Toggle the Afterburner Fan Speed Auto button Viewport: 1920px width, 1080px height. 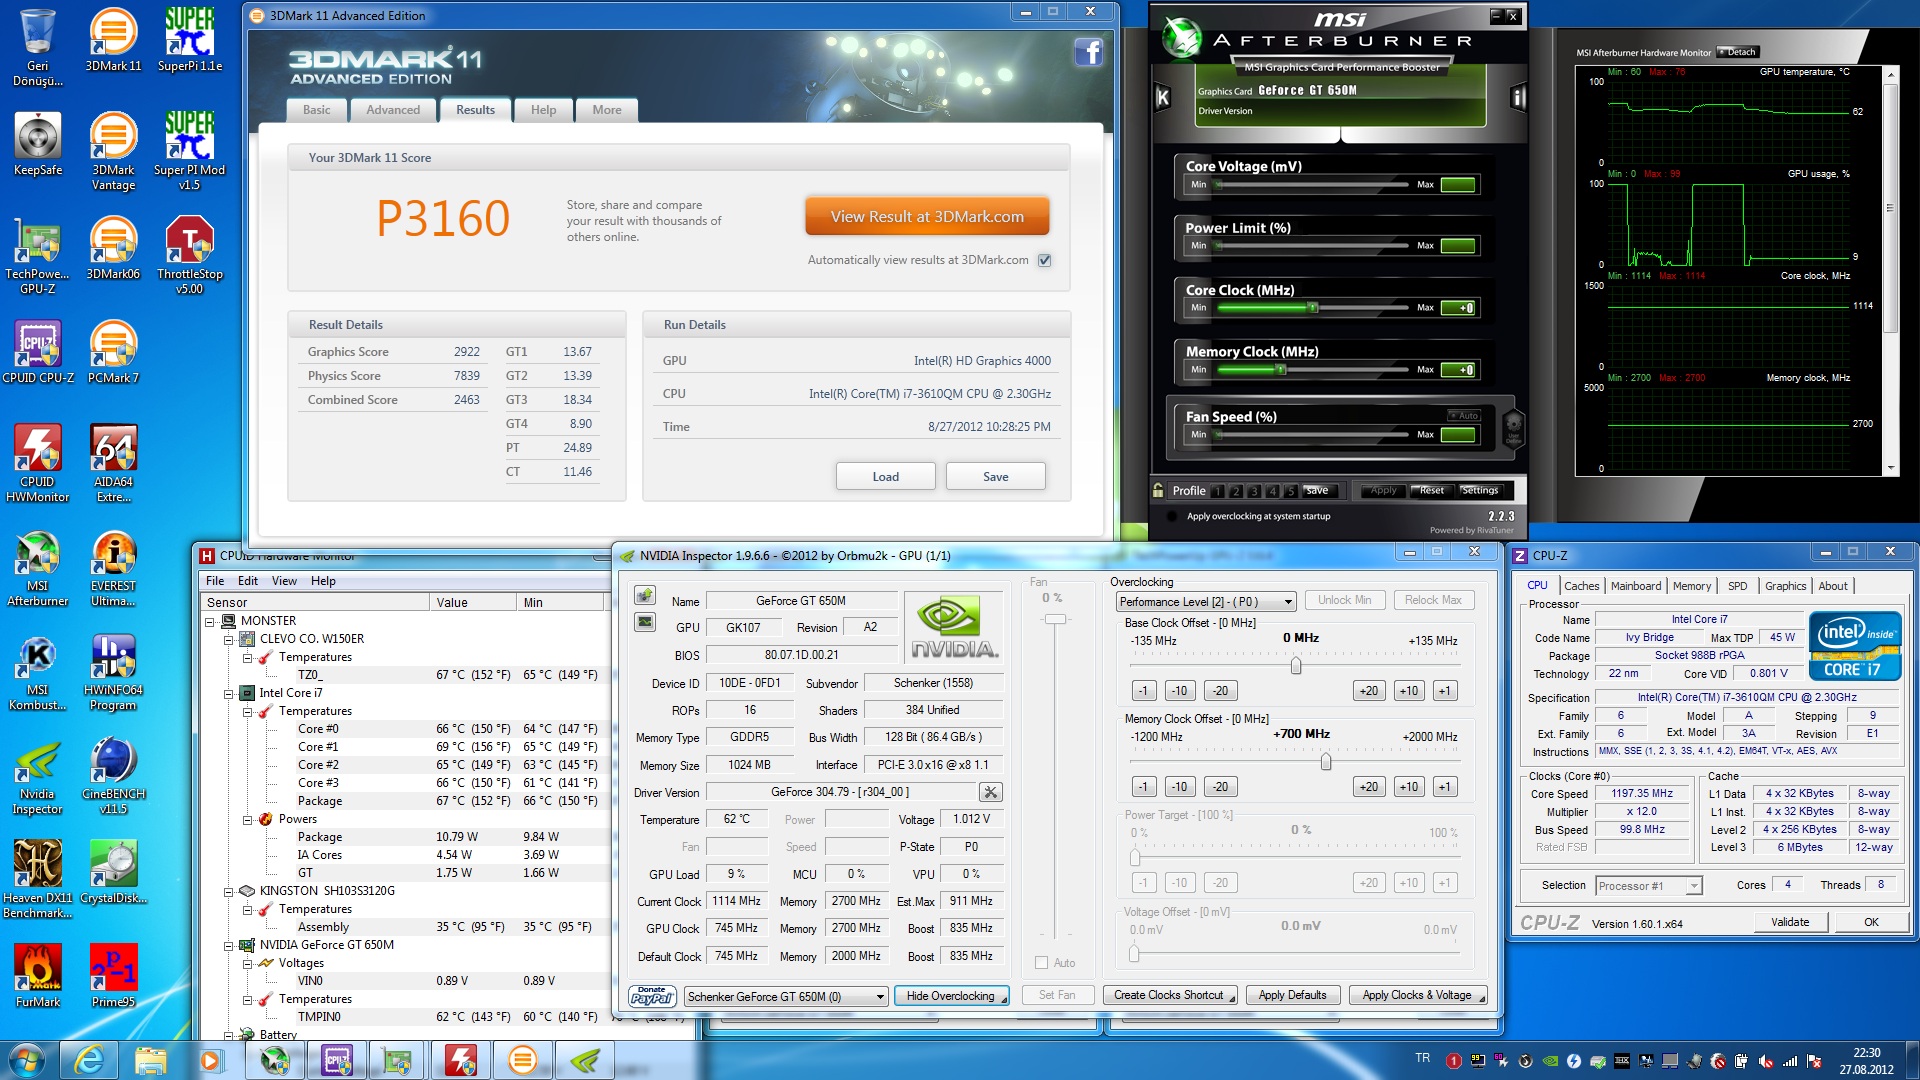(x=1464, y=415)
